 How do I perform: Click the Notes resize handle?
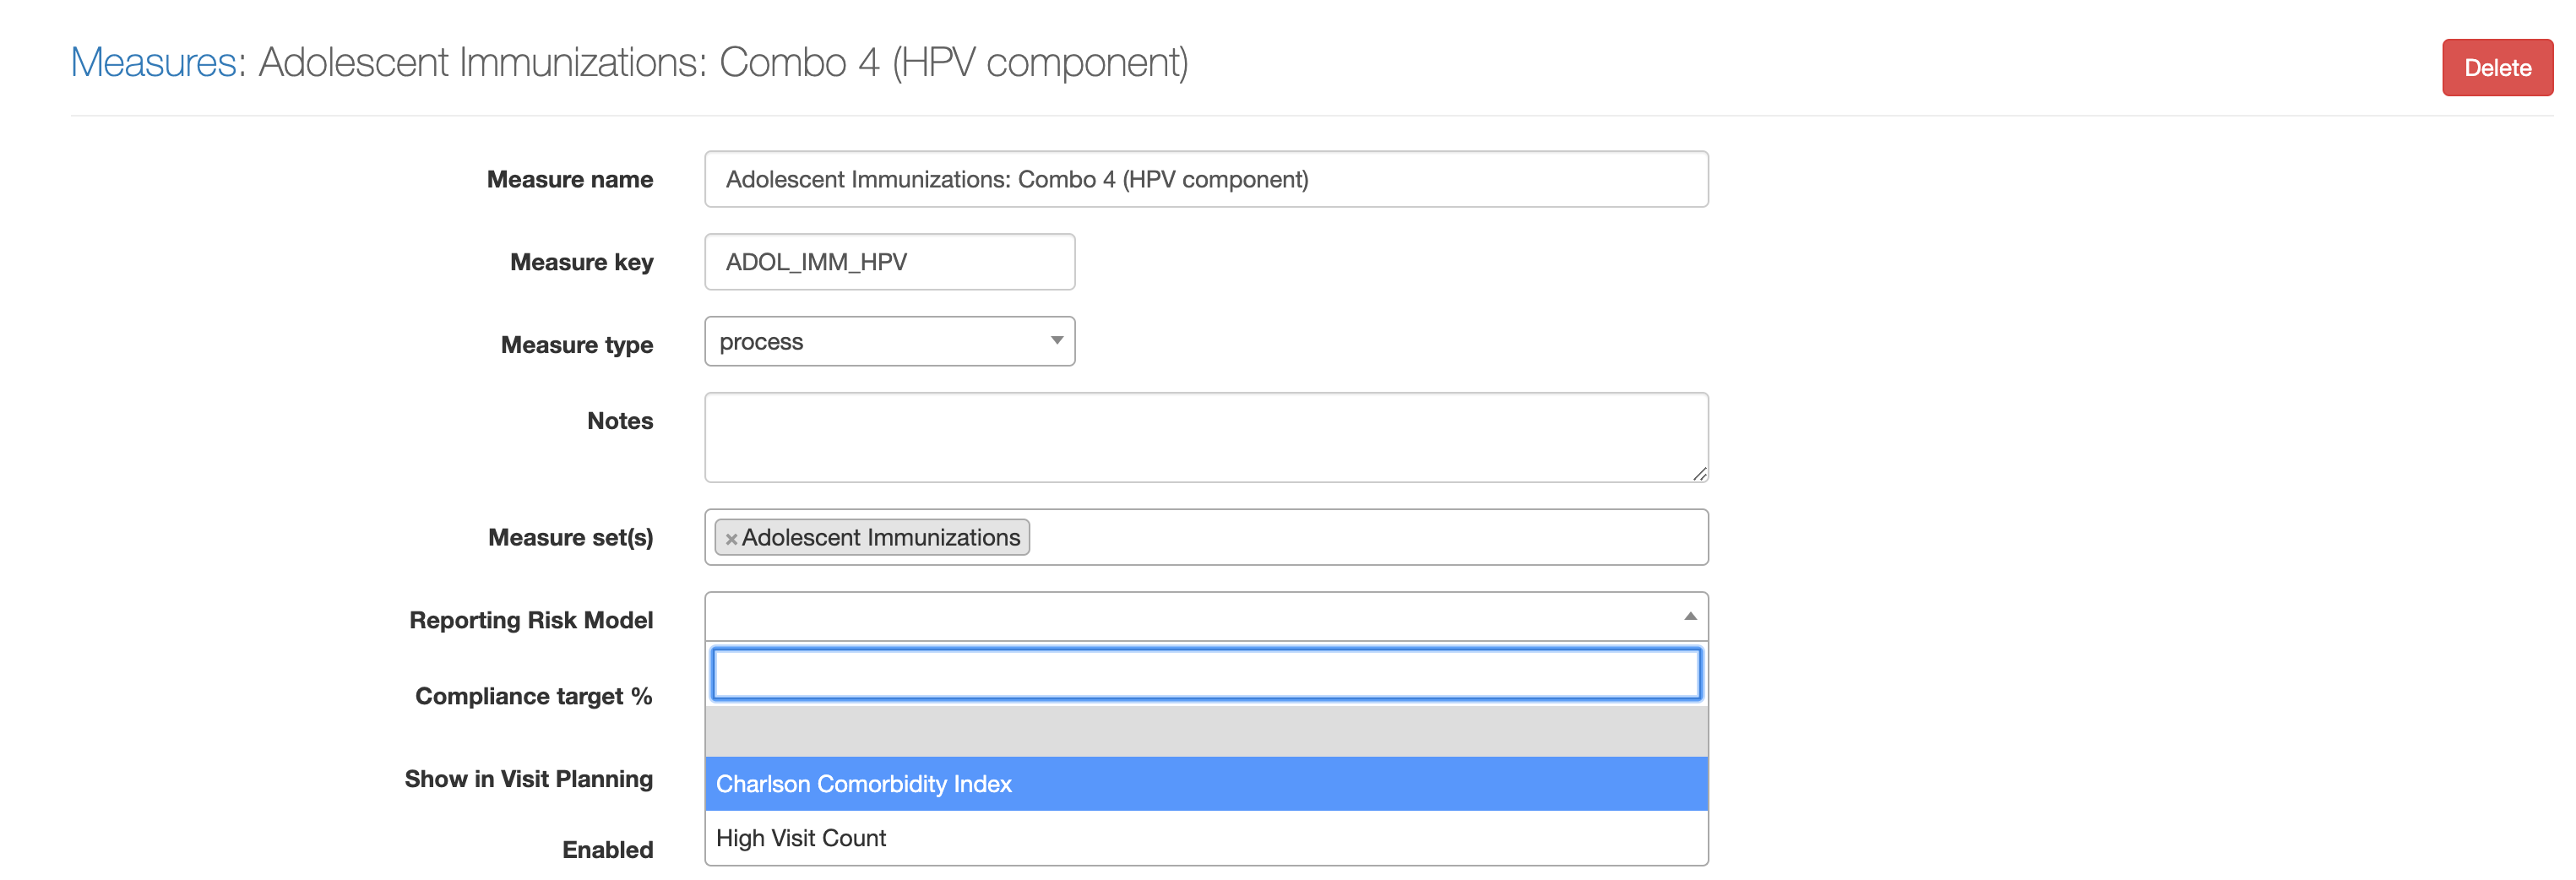1699,474
